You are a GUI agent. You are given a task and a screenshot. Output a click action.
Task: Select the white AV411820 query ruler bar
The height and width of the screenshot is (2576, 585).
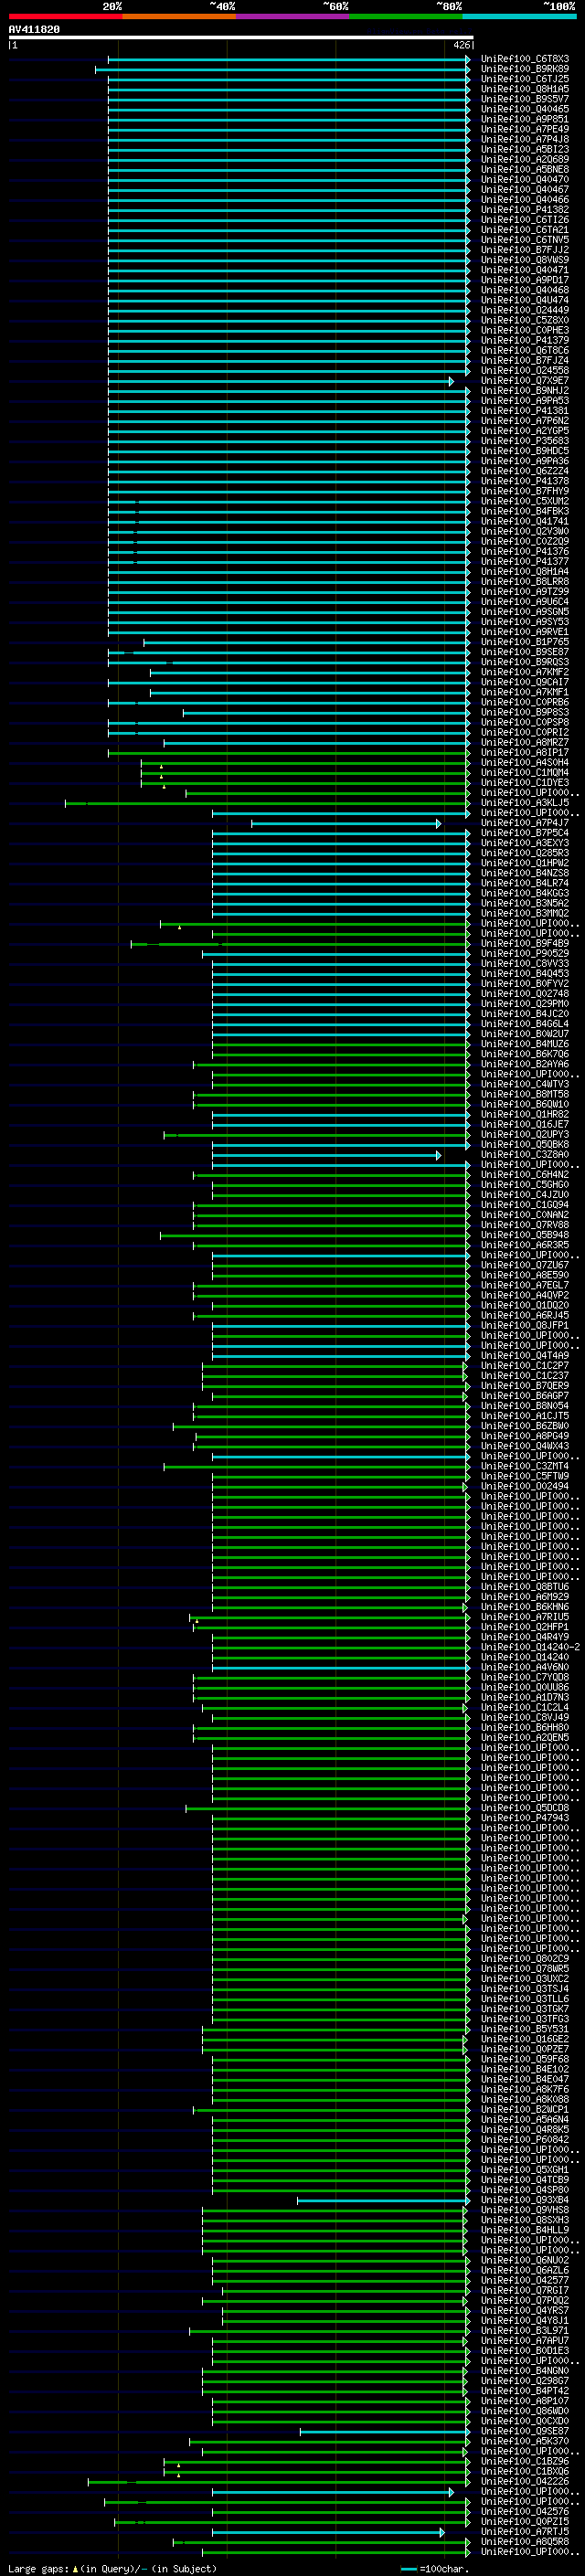tap(240, 38)
